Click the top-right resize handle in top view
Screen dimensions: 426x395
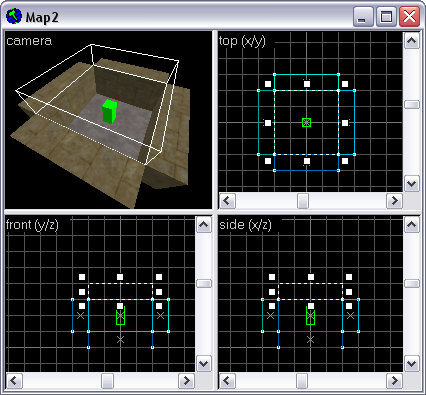pyautogui.click(x=345, y=84)
